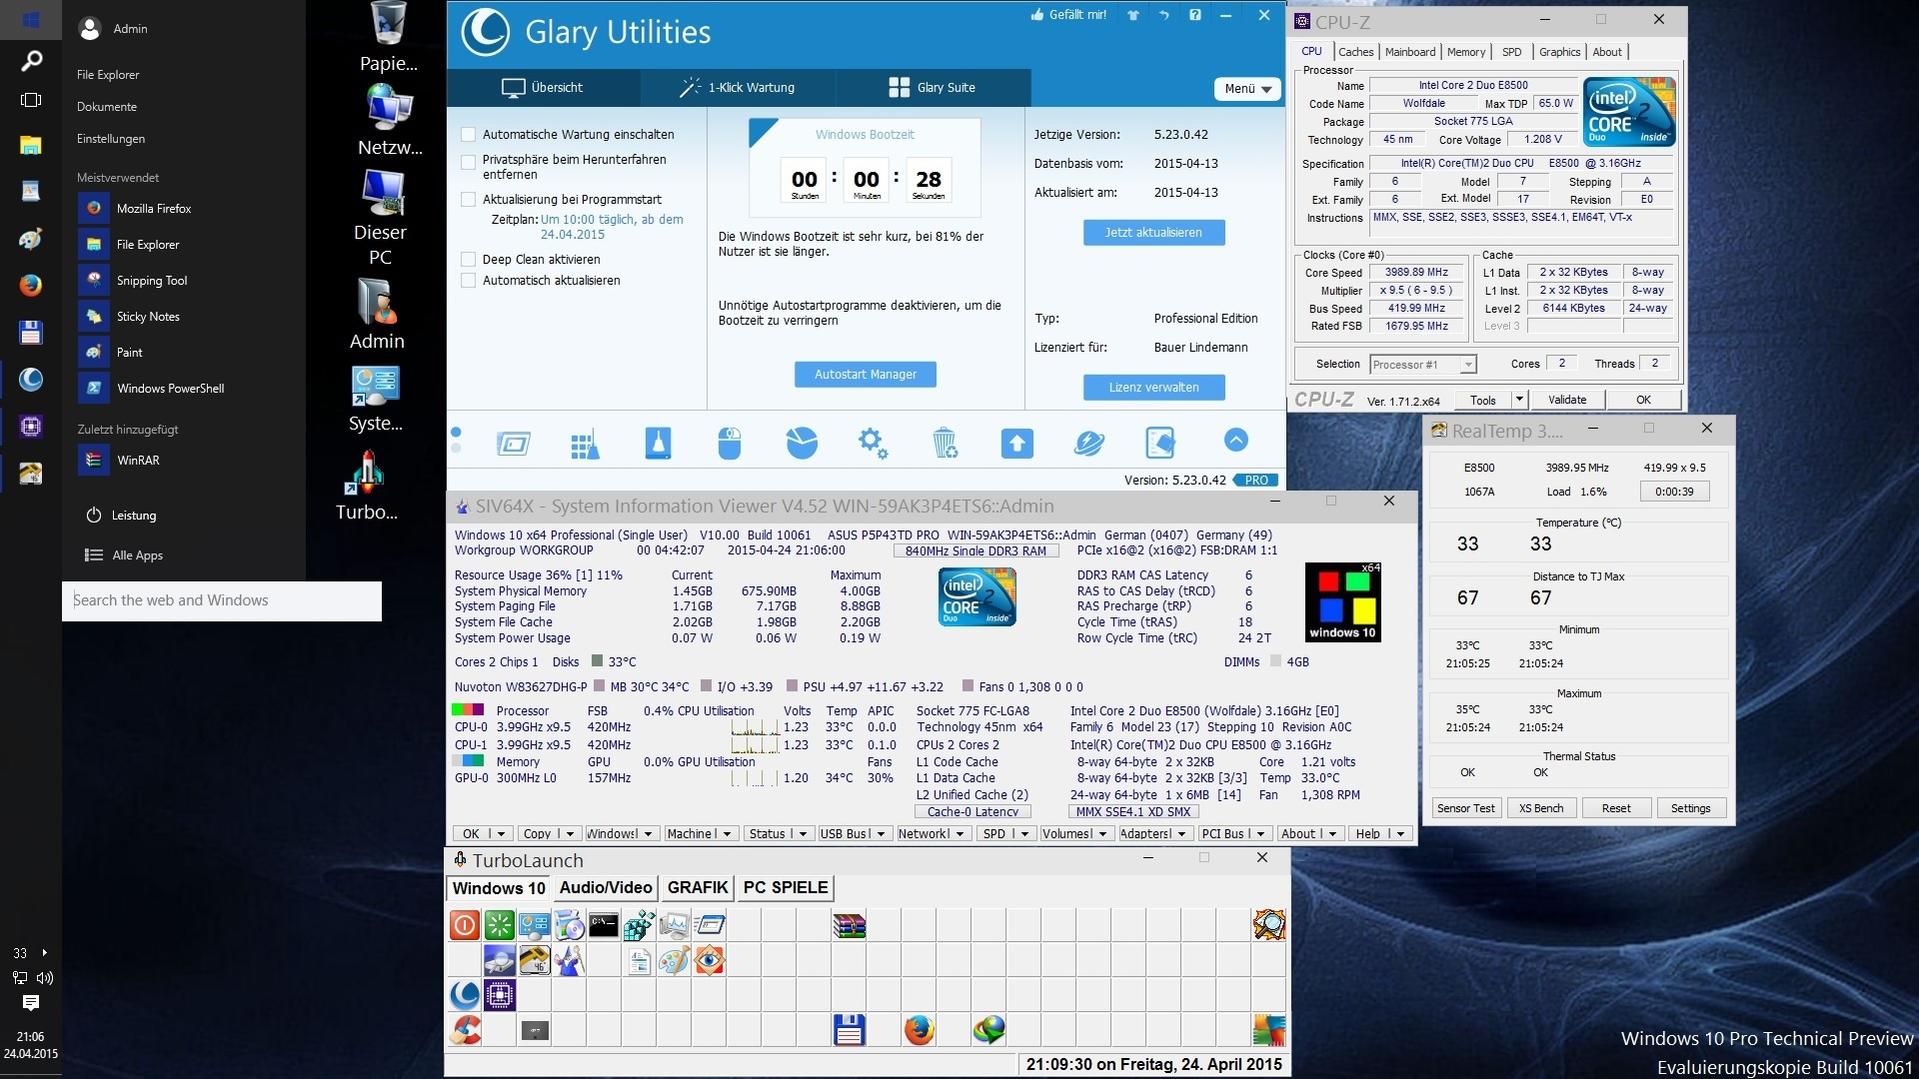Viewport: 1919px width, 1079px height.
Task: Click the upward arrow update icon in Glary
Action: 1017,442
